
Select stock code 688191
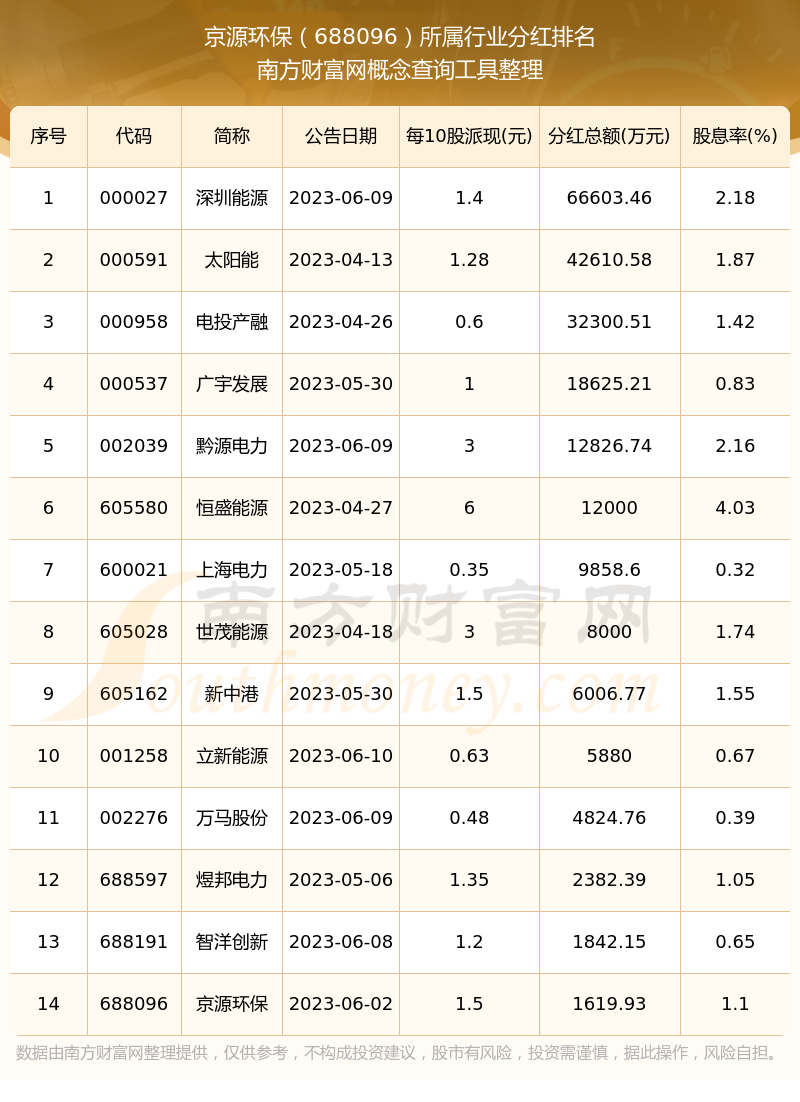click(134, 942)
